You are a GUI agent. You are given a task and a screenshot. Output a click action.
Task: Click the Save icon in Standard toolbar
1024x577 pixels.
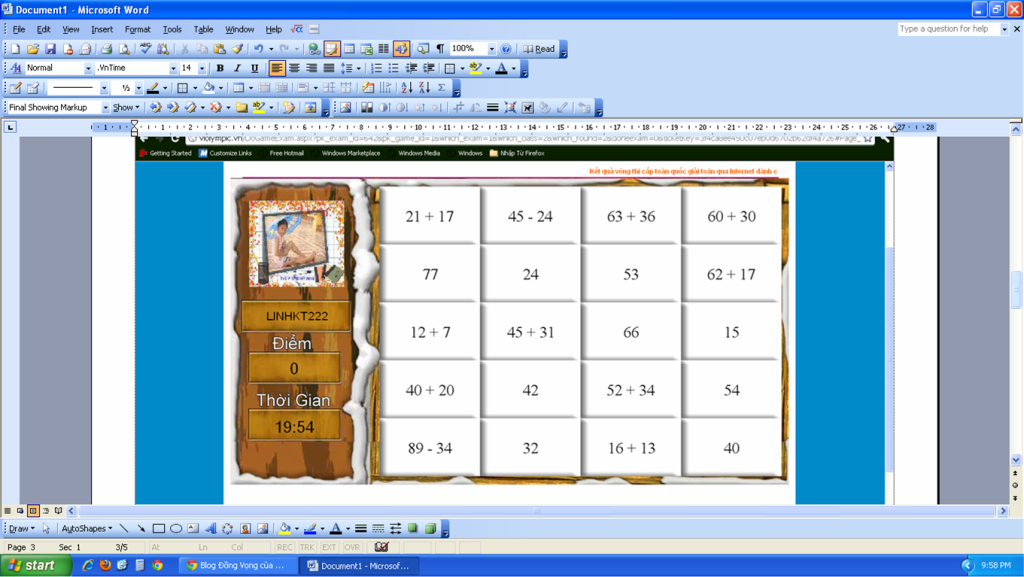click(x=50, y=49)
